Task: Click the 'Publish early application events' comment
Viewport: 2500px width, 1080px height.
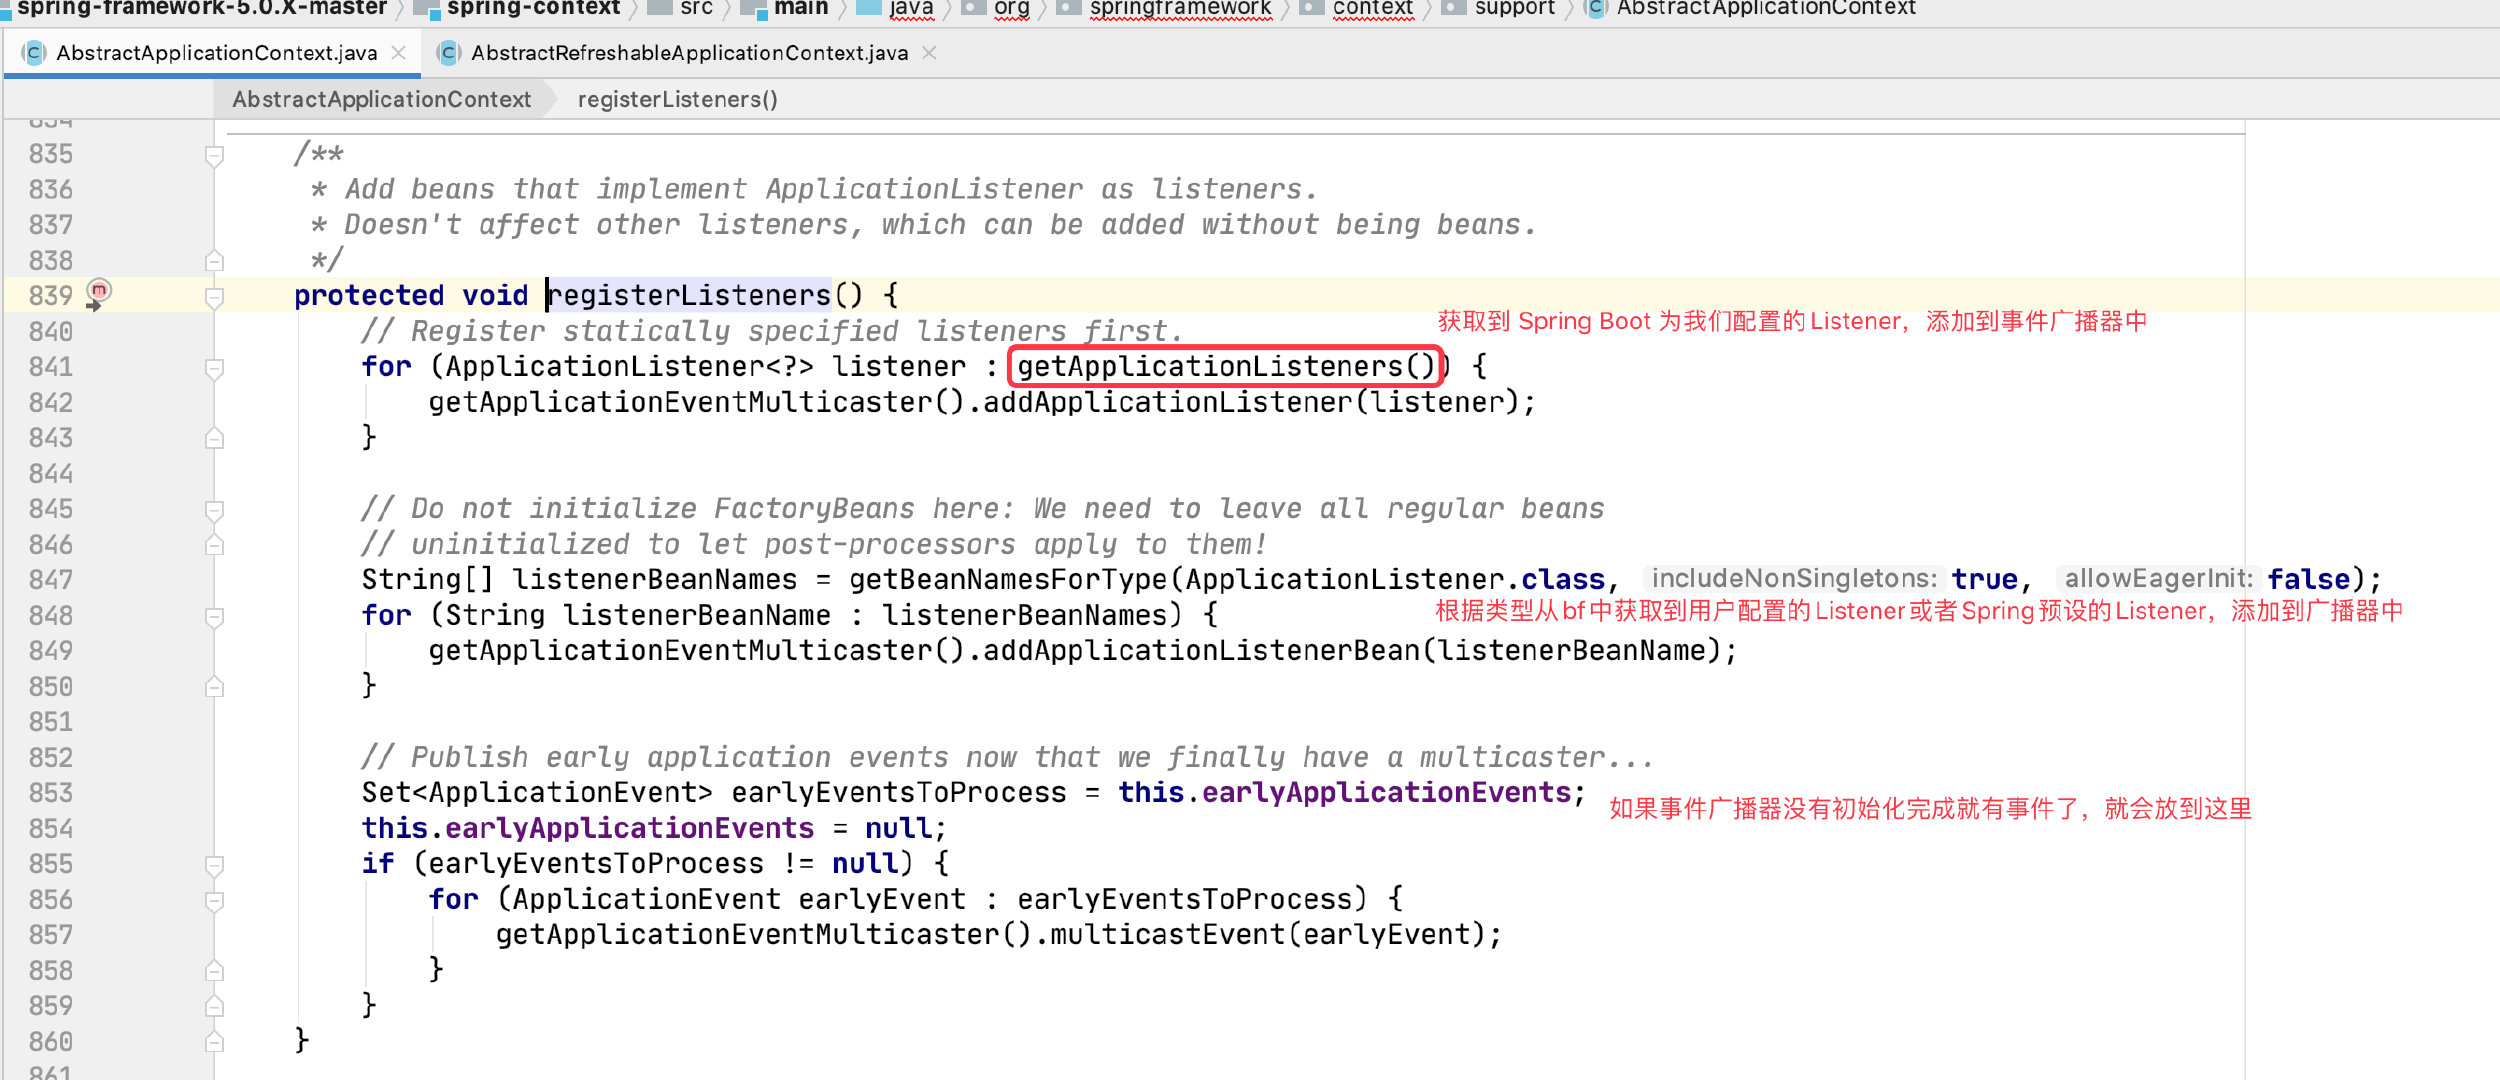Action: click(x=1006, y=758)
